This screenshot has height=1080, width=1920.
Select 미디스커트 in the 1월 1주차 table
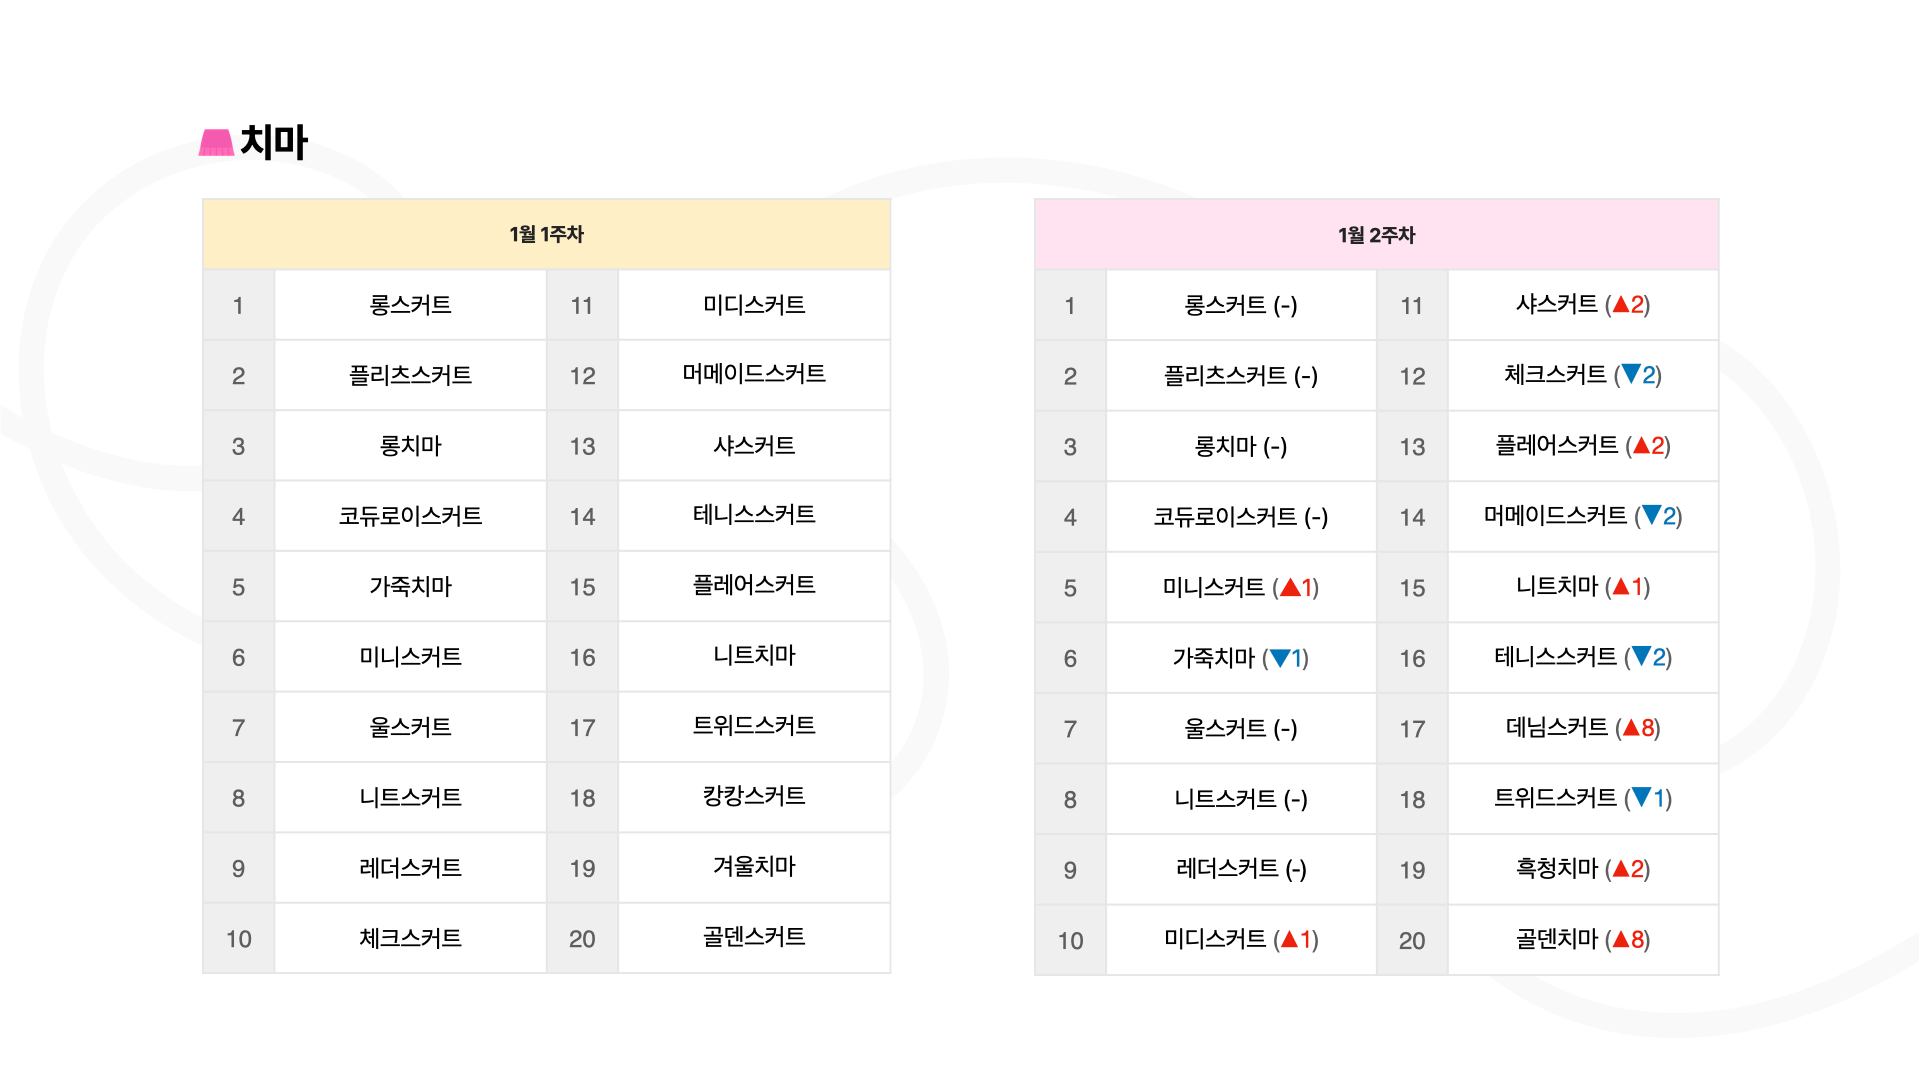[x=754, y=305]
